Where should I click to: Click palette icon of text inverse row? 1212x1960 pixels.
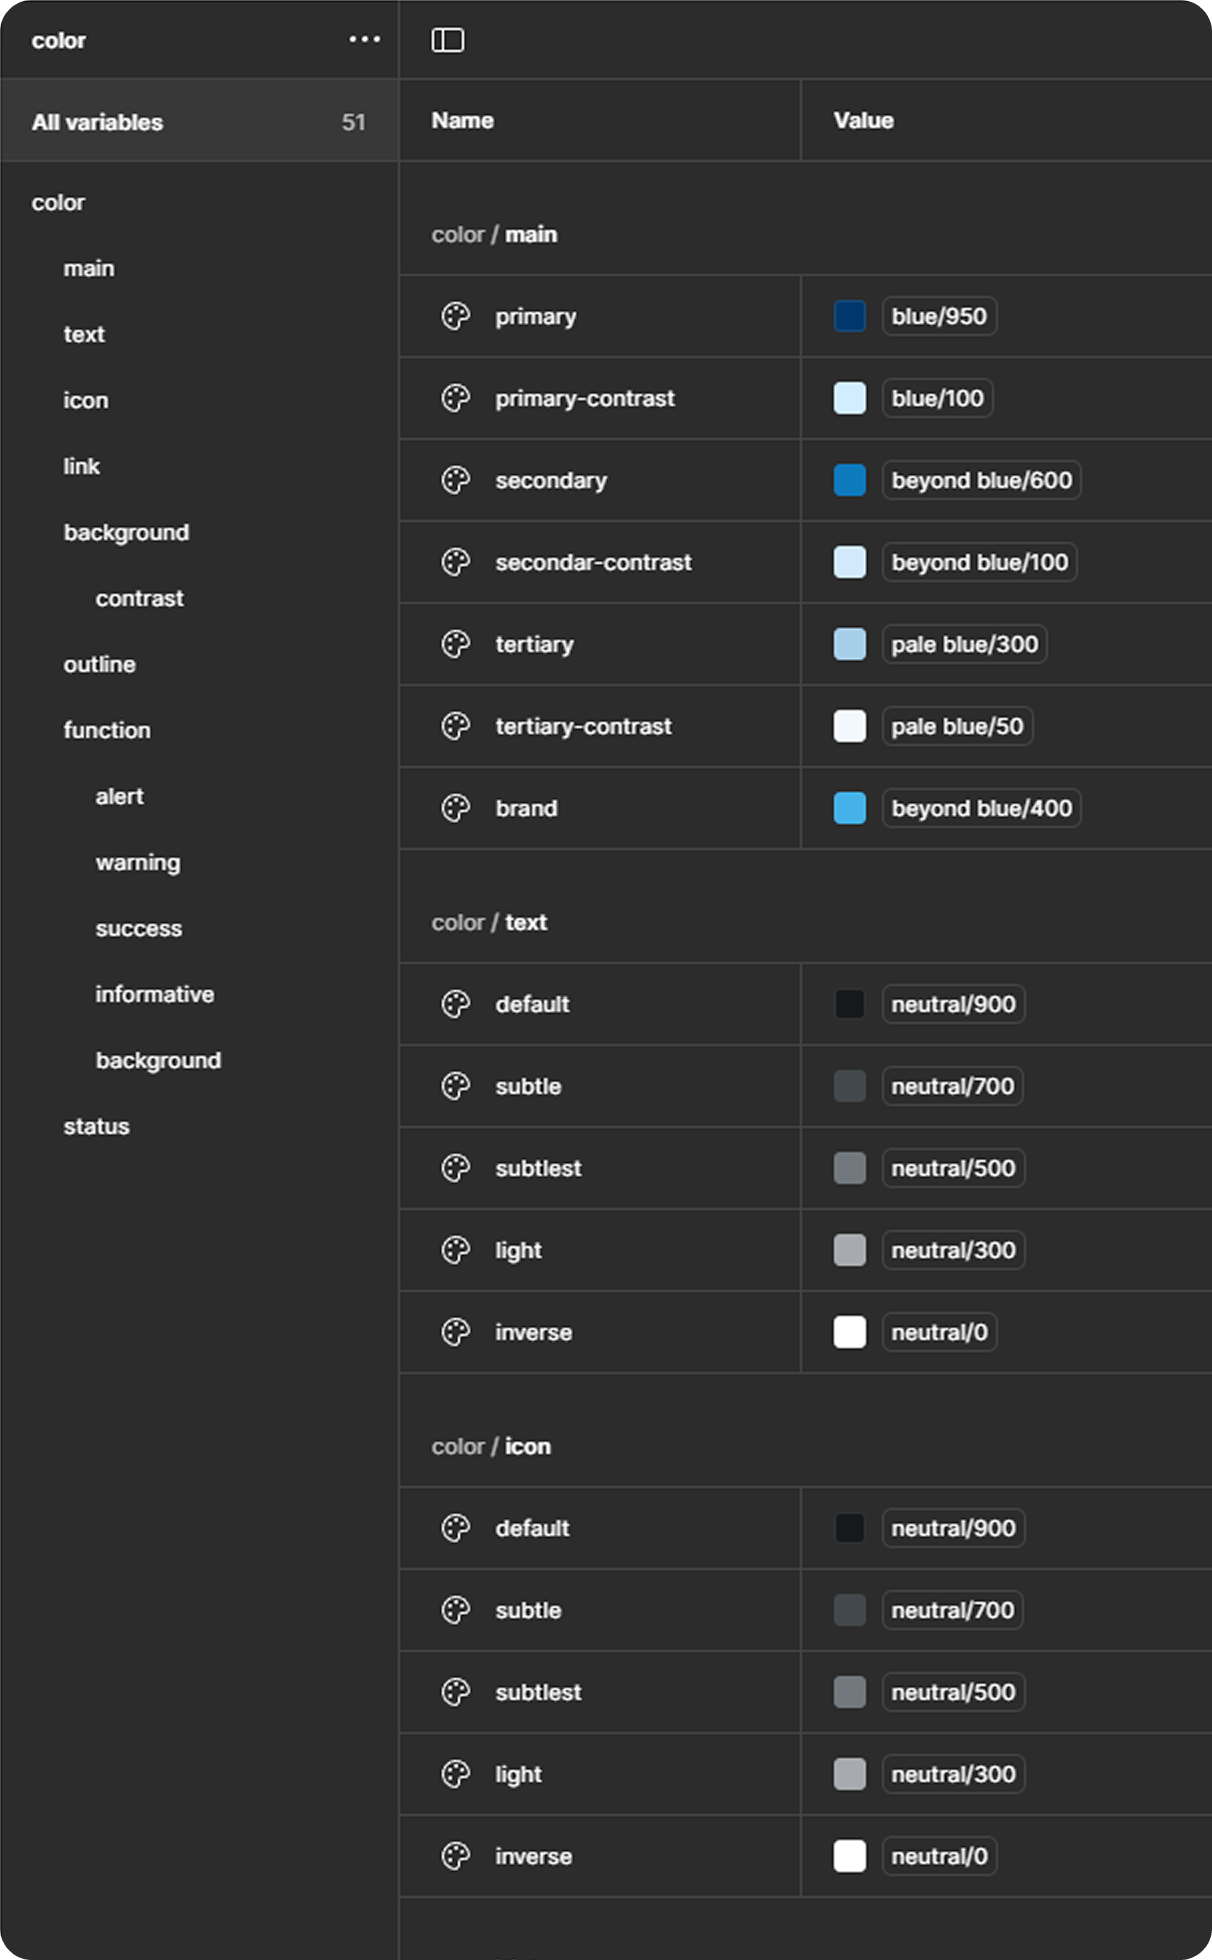(x=456, y=1332)
